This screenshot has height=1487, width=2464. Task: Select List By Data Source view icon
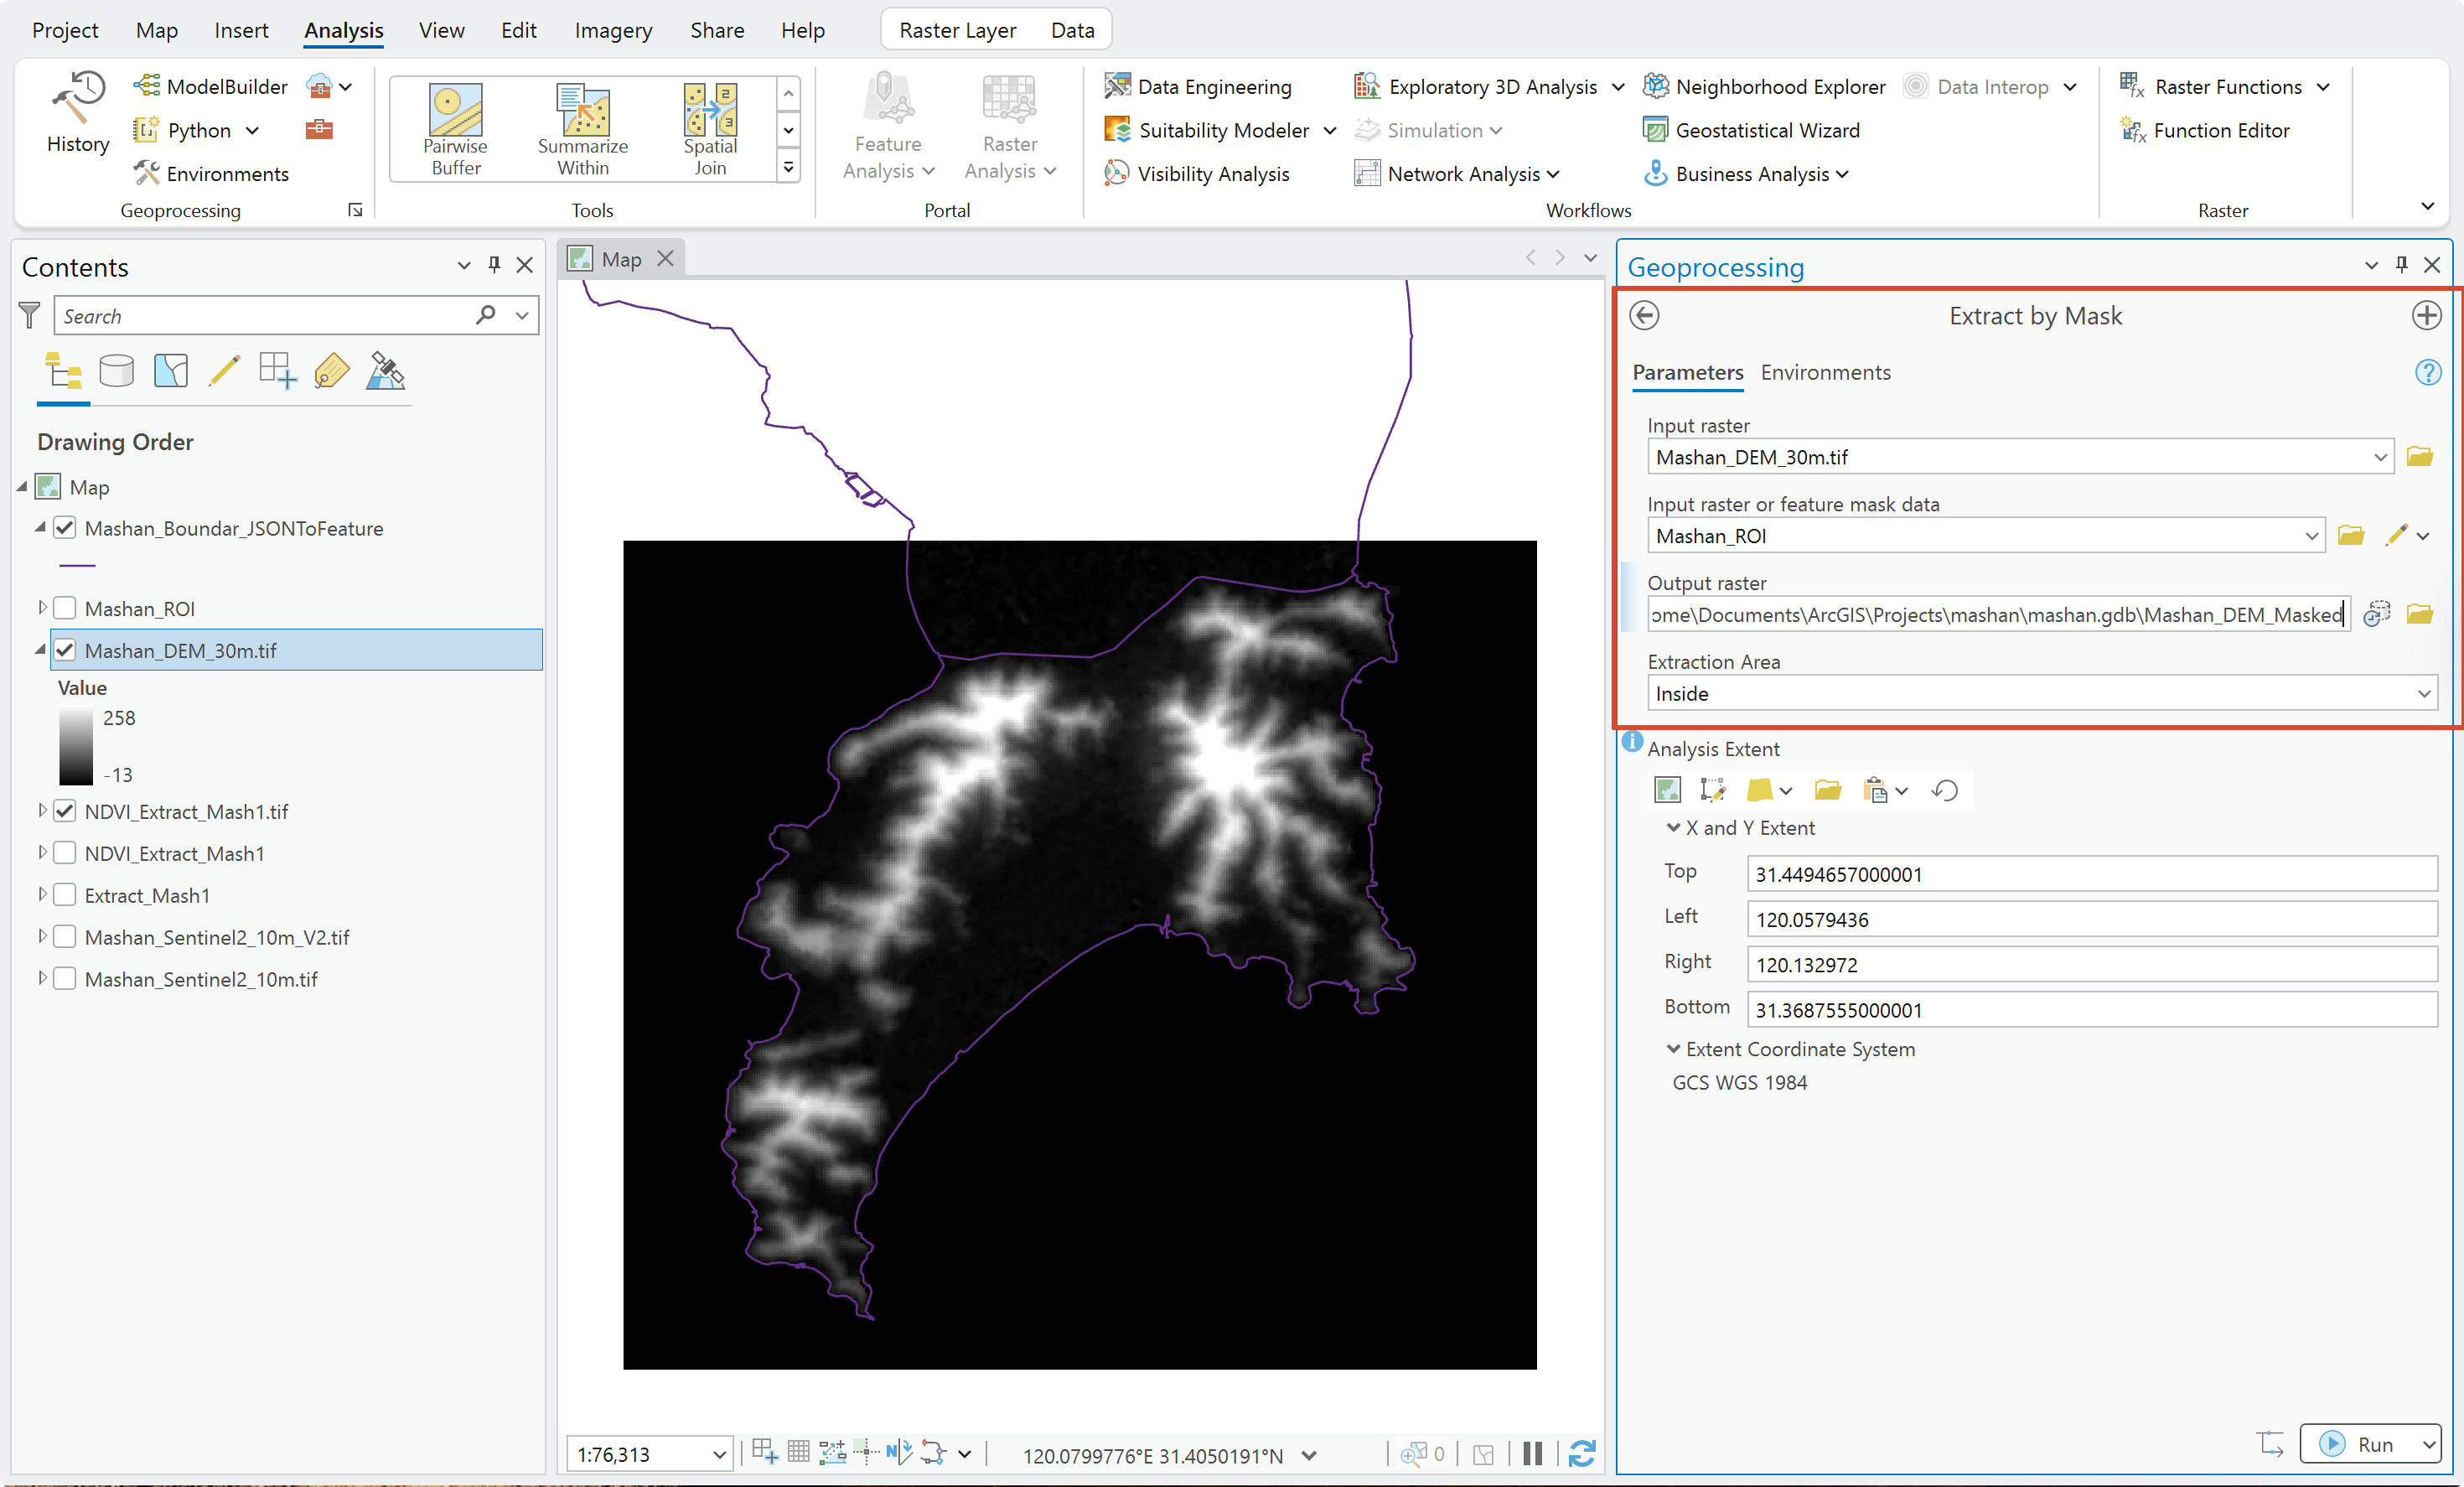pos(117,372)
